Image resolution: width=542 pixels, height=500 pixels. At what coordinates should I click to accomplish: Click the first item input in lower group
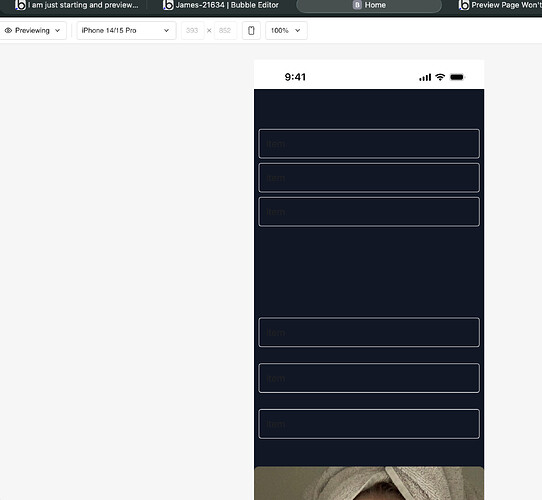[x=369, y=332]
